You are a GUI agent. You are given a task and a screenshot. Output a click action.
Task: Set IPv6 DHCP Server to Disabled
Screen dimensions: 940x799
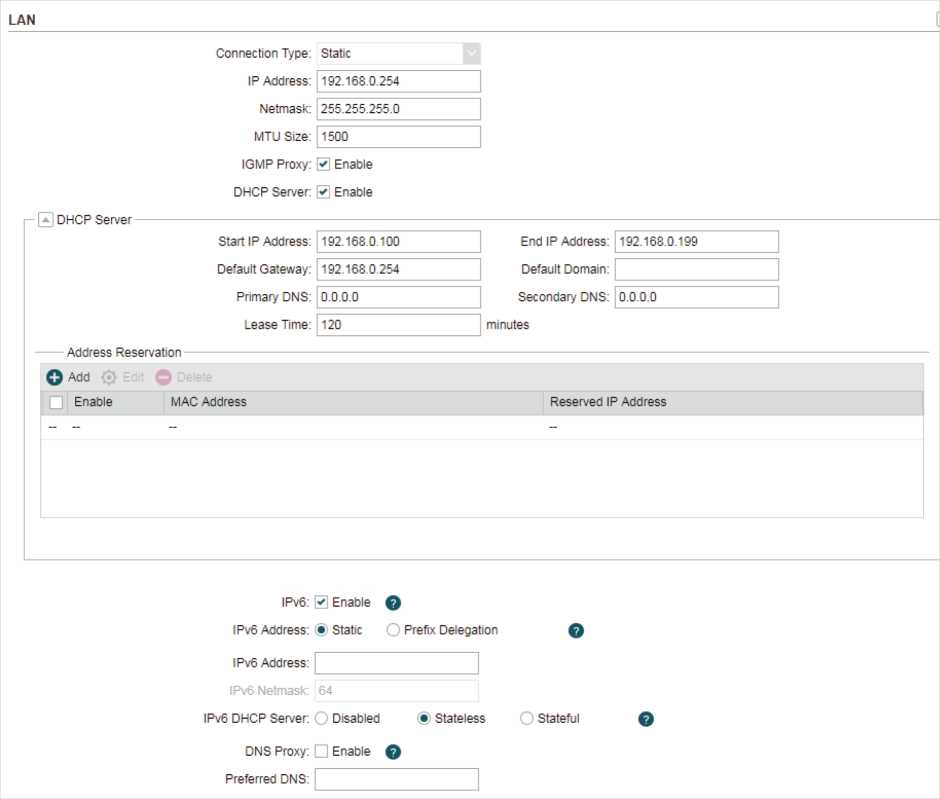(322, 718)
